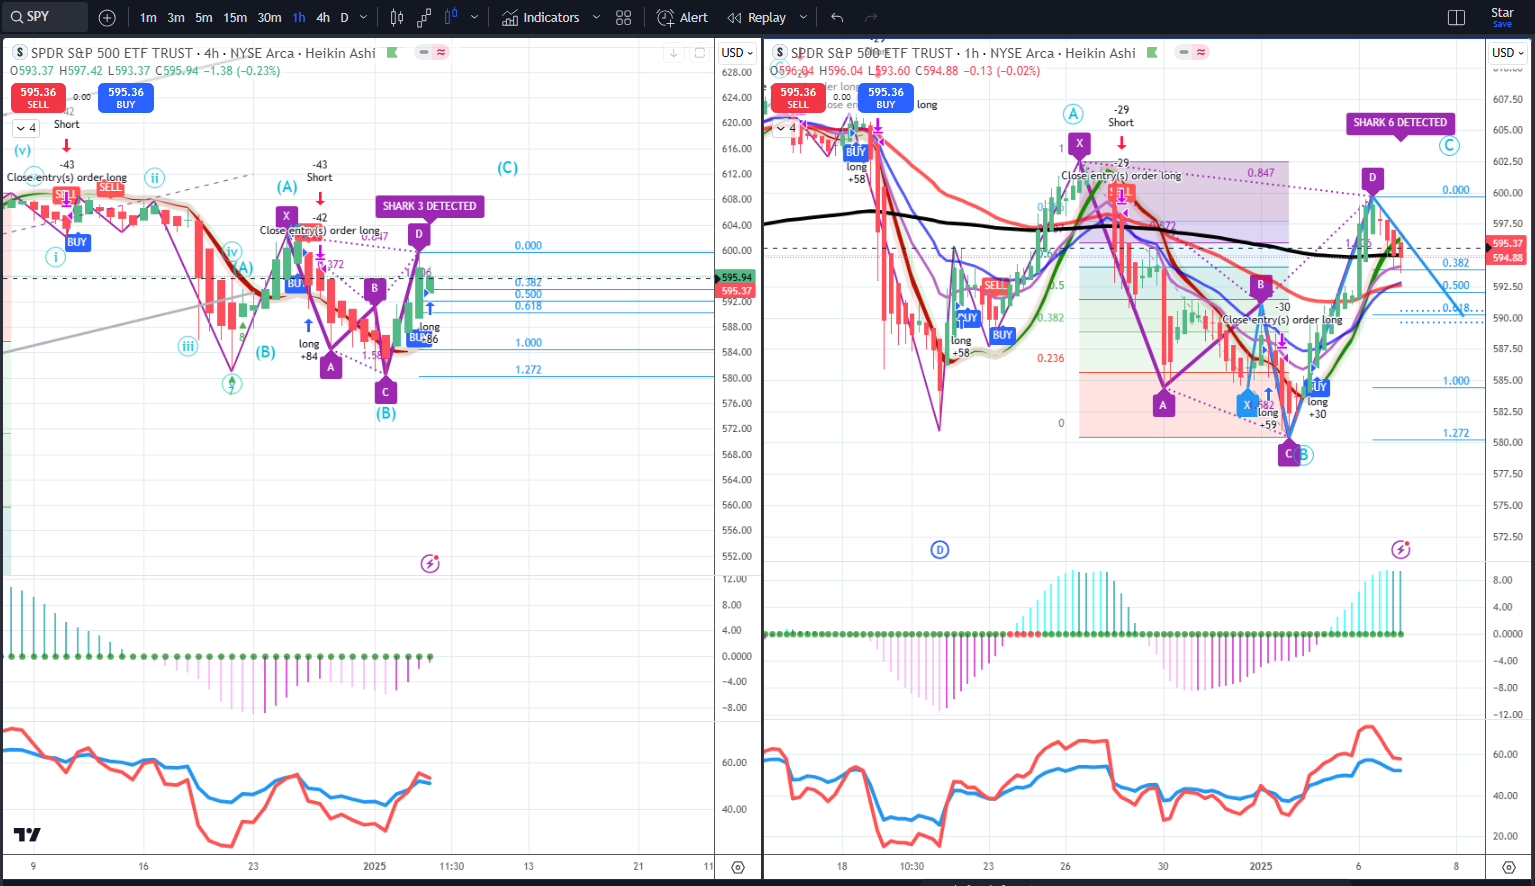Image resolution: width=1535 pixels, height=886 pixels.
Task: Open the Star layout Save menu
Action: (1502, 17)
